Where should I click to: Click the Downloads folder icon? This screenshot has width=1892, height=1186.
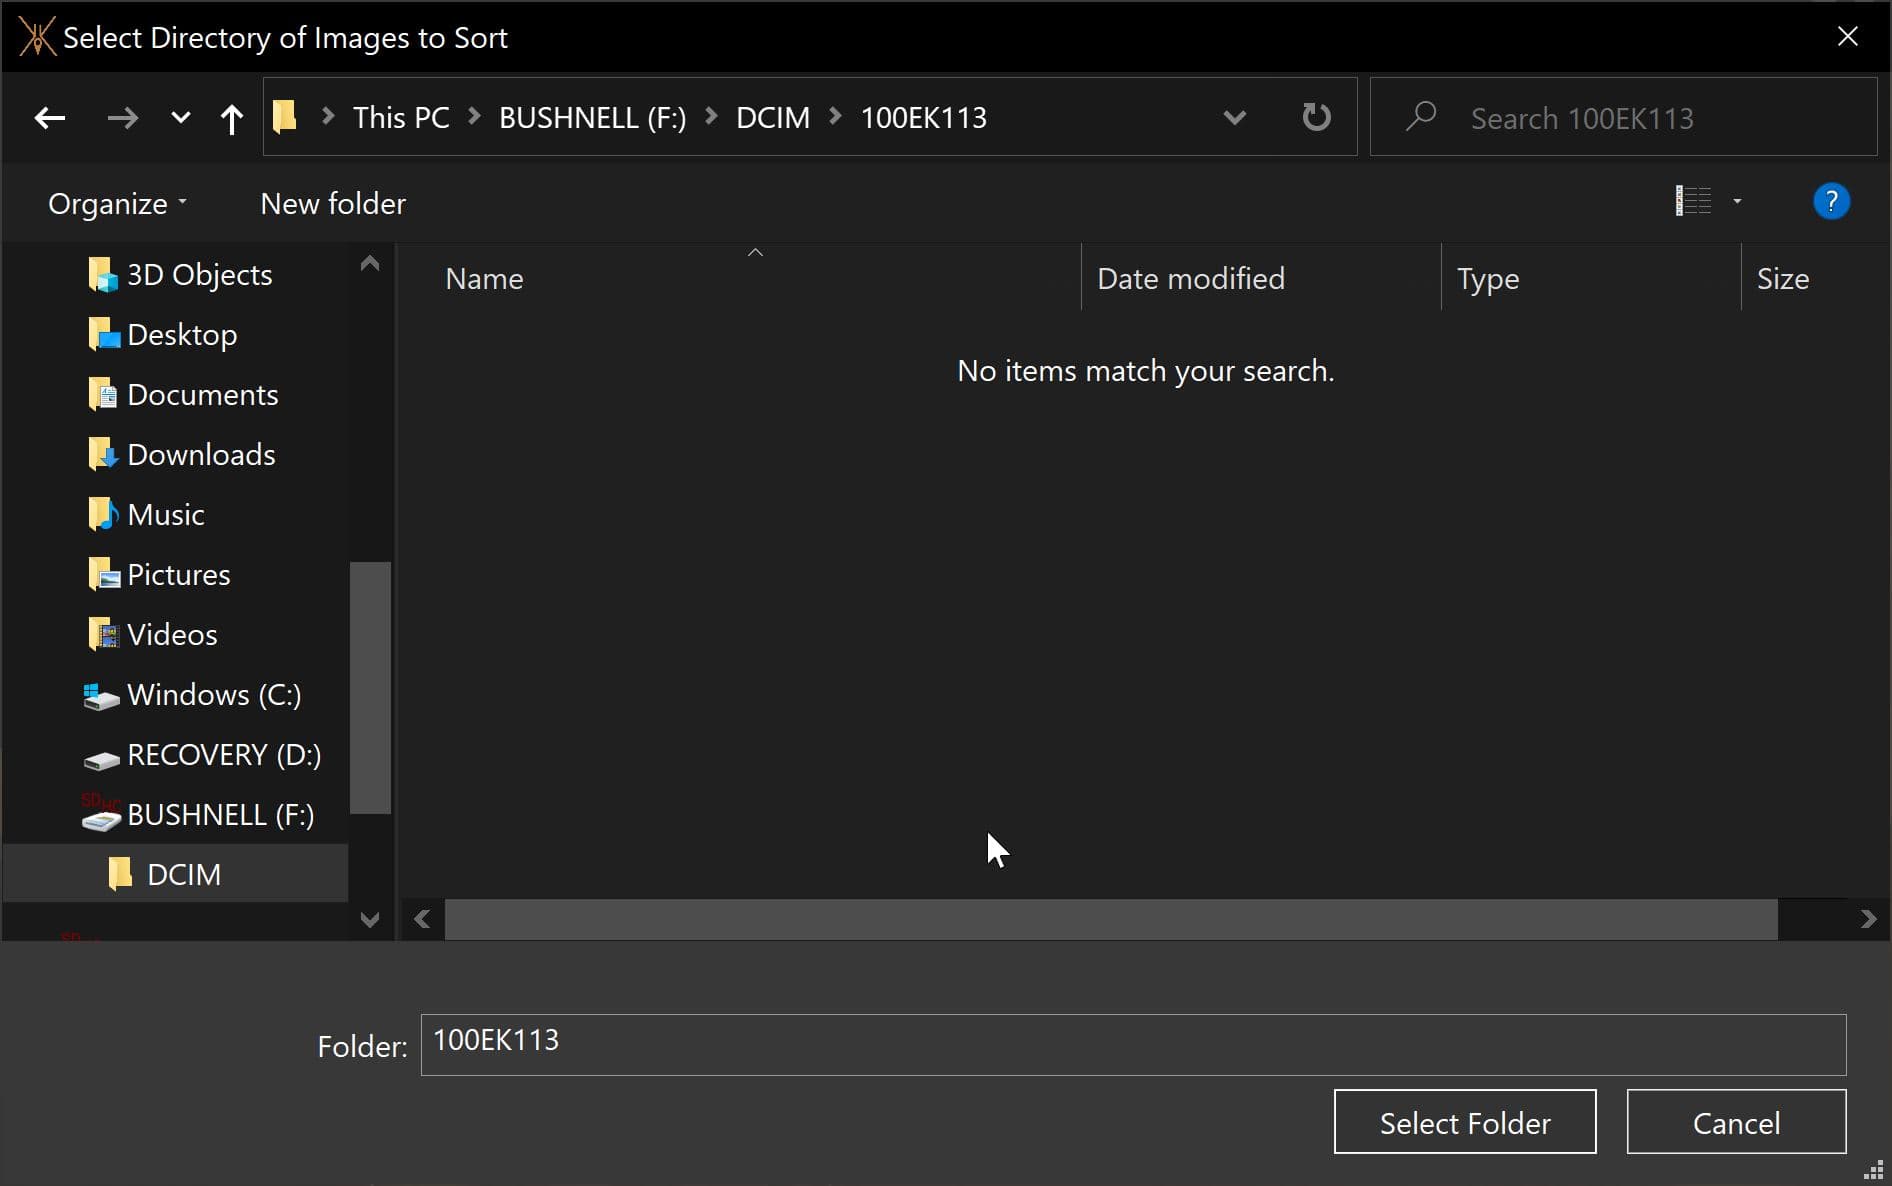103,454
